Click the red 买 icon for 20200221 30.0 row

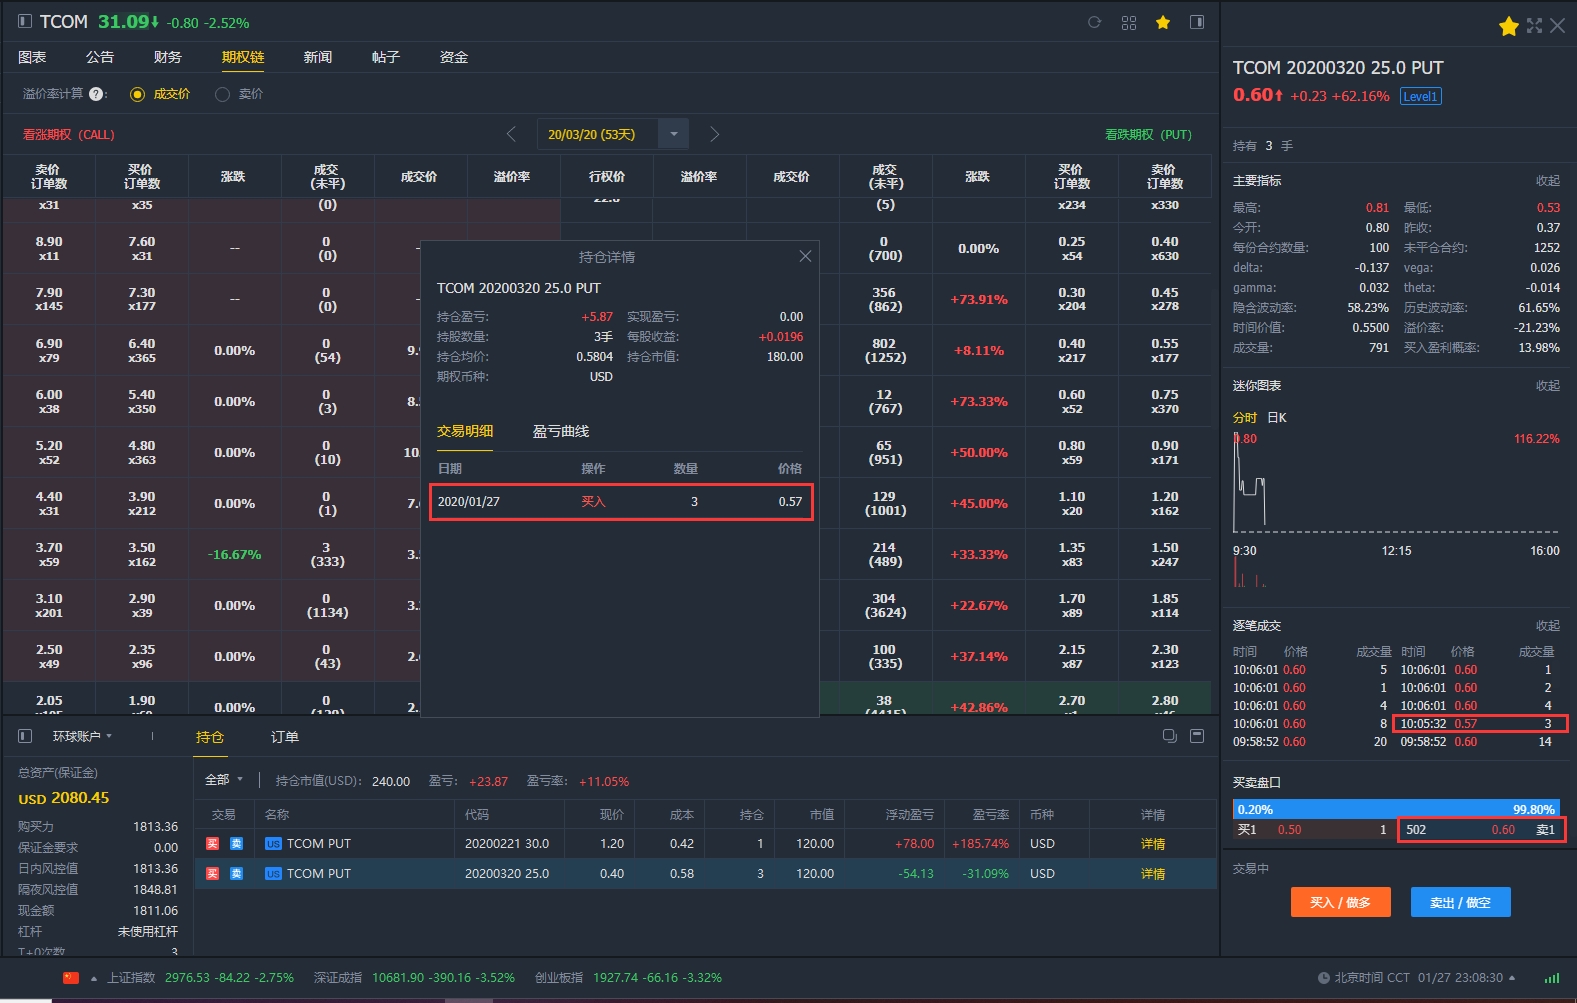[x=212, y=844]
